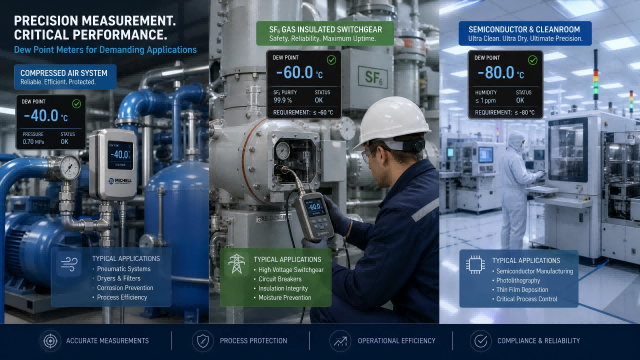Click the Pneumatic Systems bullet

[x=121, y=269]
